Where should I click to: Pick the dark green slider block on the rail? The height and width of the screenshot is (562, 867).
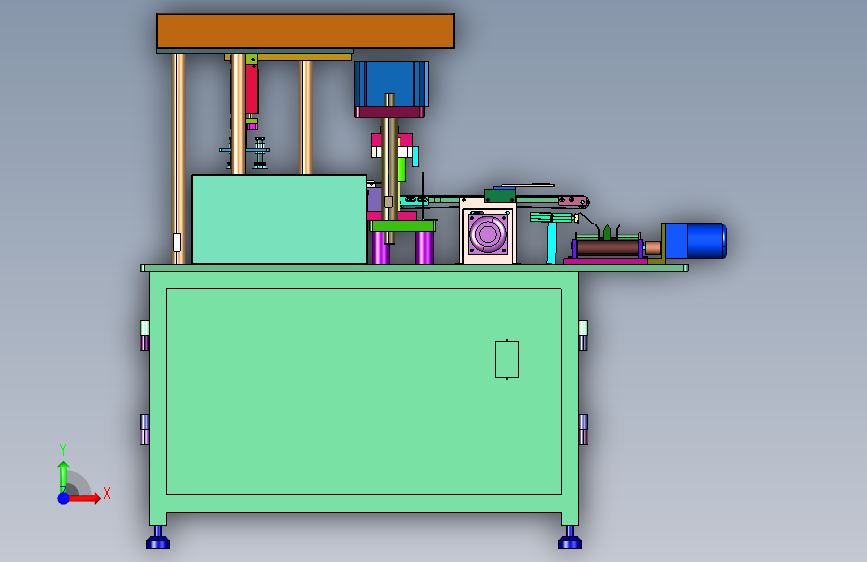(x=500, y=196)
